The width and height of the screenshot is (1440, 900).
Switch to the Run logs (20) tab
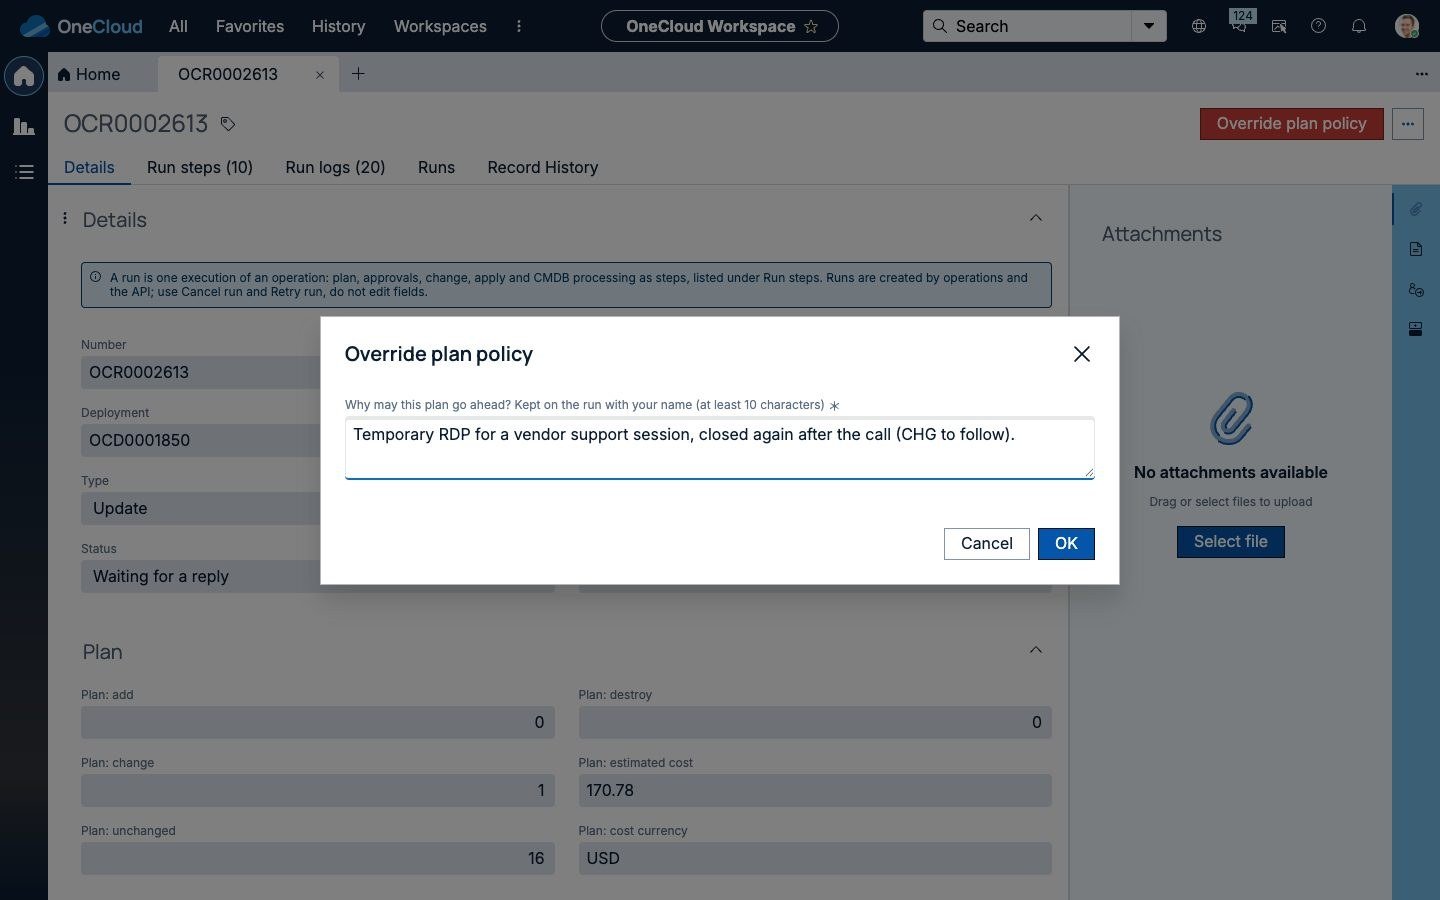335,167
